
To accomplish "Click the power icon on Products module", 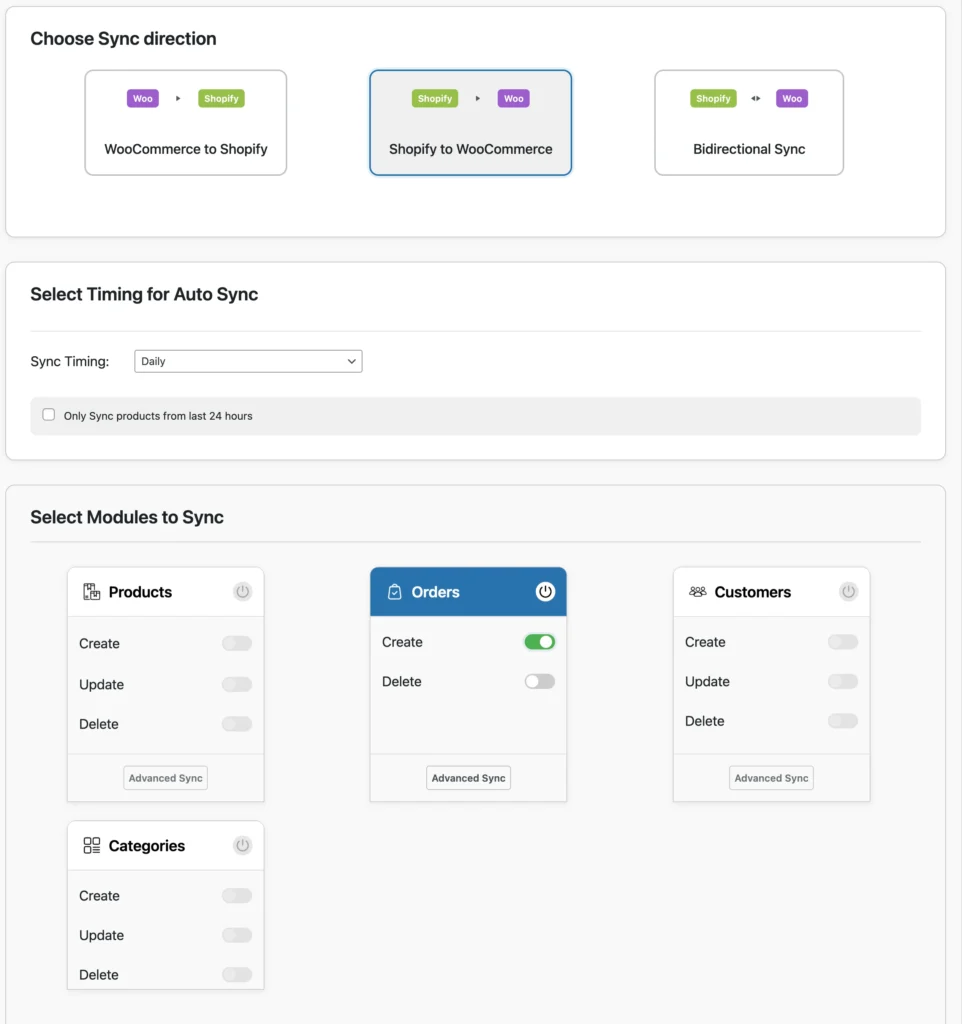I will coord(242,591).
